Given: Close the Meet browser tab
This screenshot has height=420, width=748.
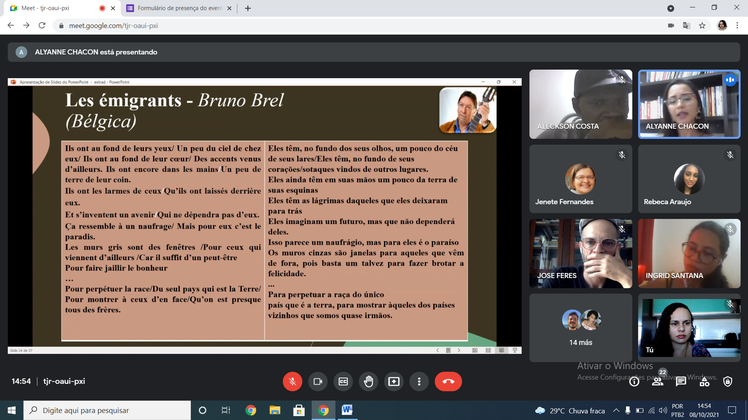Looking at the screenshot, I should click(x=113, y=8).
